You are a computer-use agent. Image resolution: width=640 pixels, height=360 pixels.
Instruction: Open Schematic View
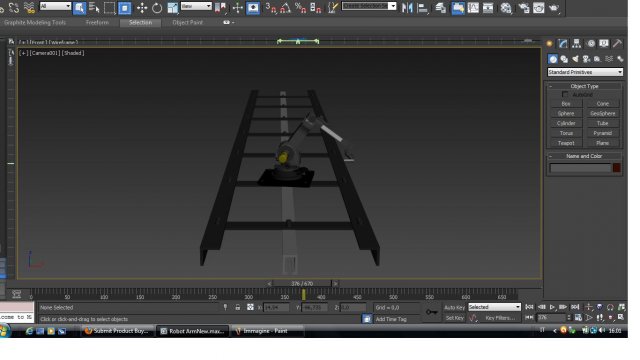[488, 8]
